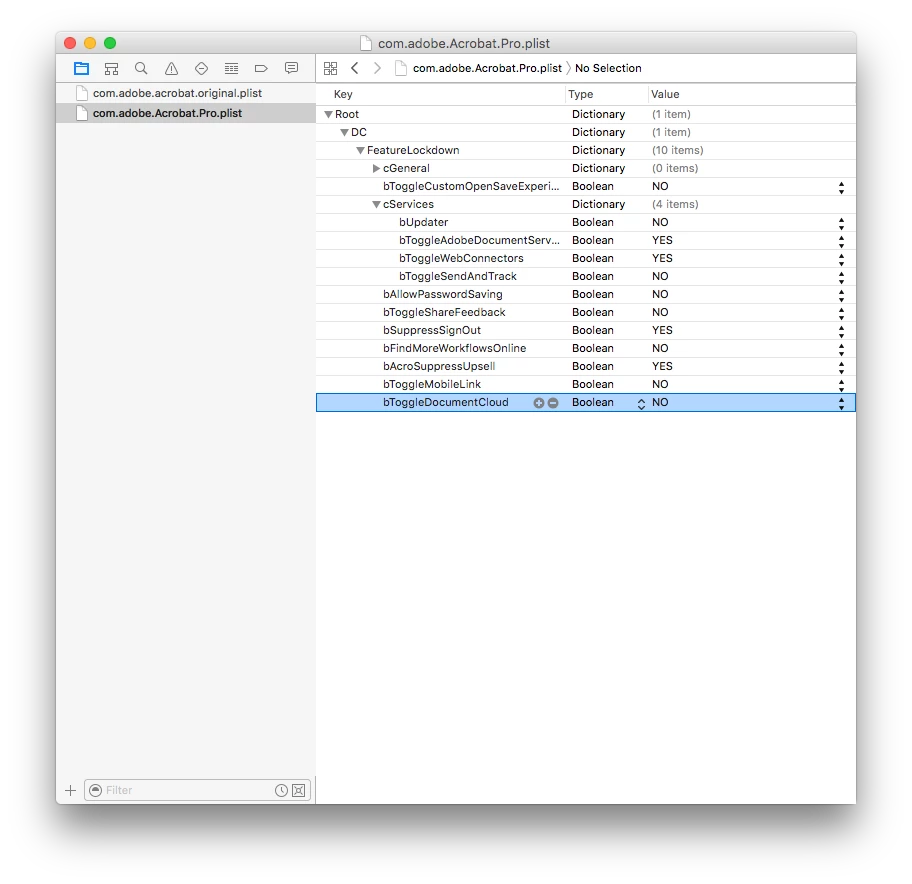Open the Symbol navigator hierarchy icon
912x884 pixels.
[x=111, y=69]
